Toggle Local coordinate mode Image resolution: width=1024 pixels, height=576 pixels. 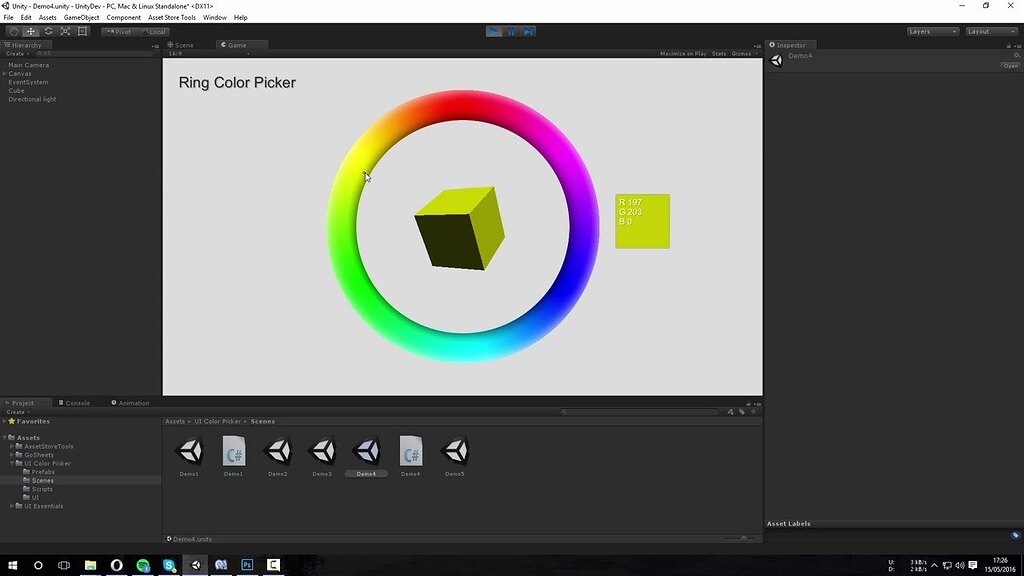pos(155,31)
